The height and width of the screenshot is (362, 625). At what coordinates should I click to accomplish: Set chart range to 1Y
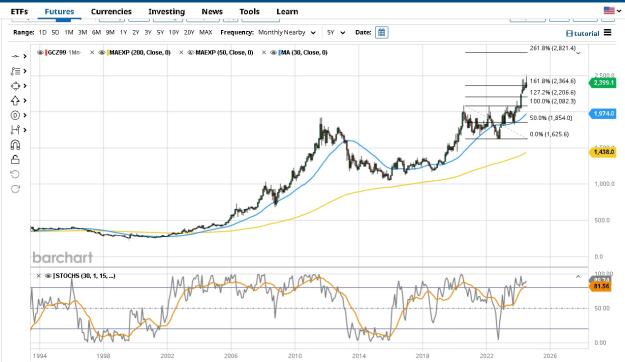click(x=124, y=32)
